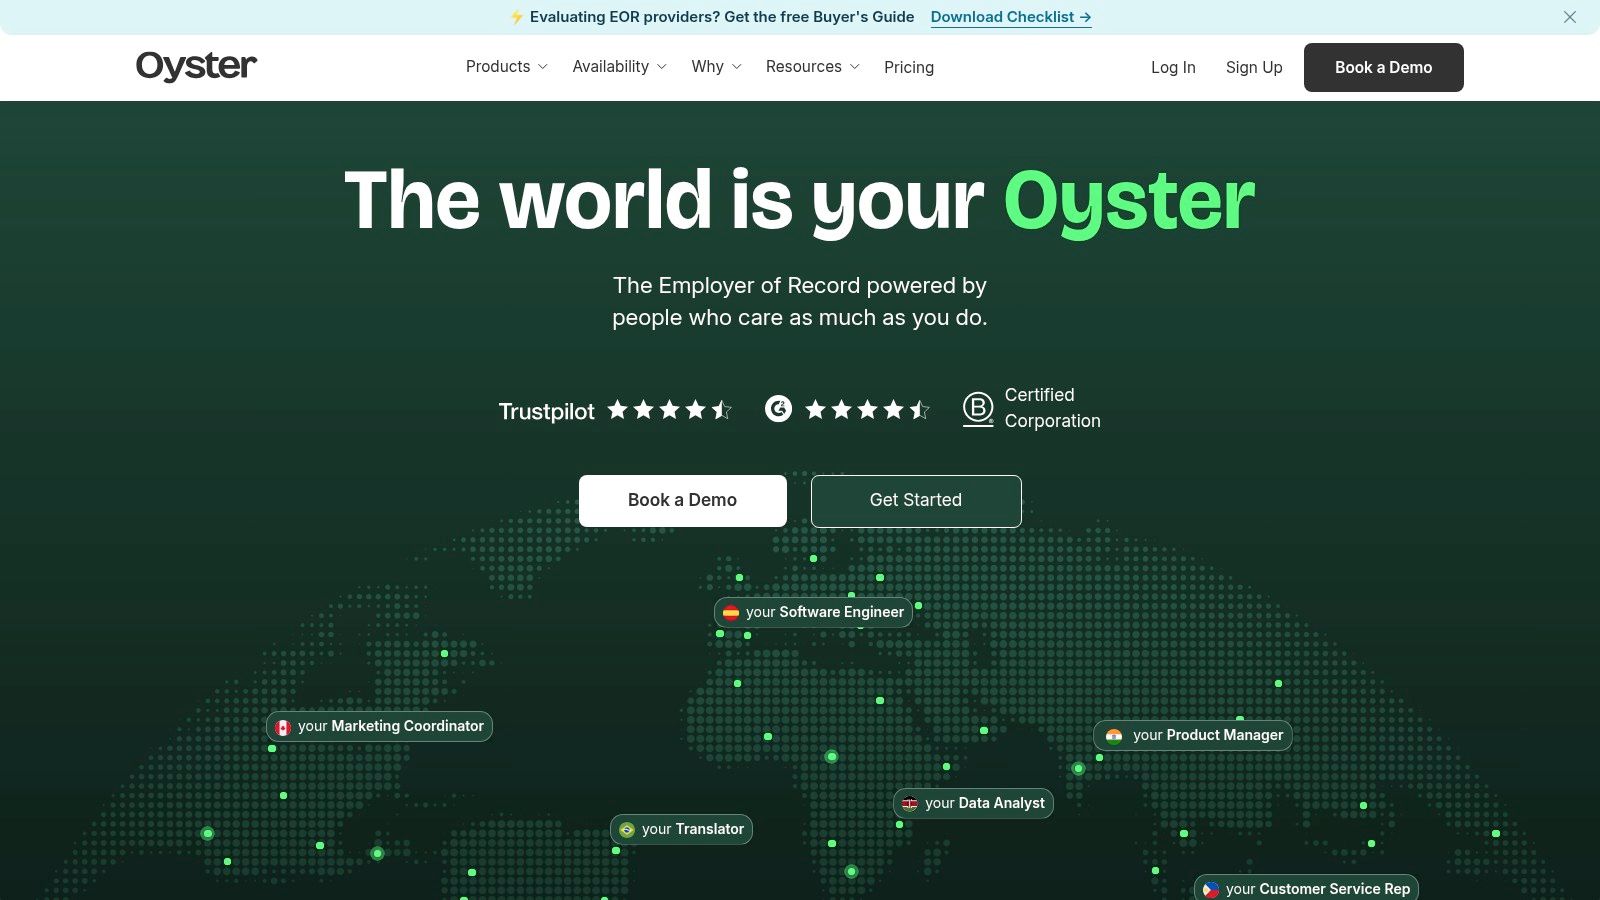Click the Oyster logo in header

pos(196,66)
